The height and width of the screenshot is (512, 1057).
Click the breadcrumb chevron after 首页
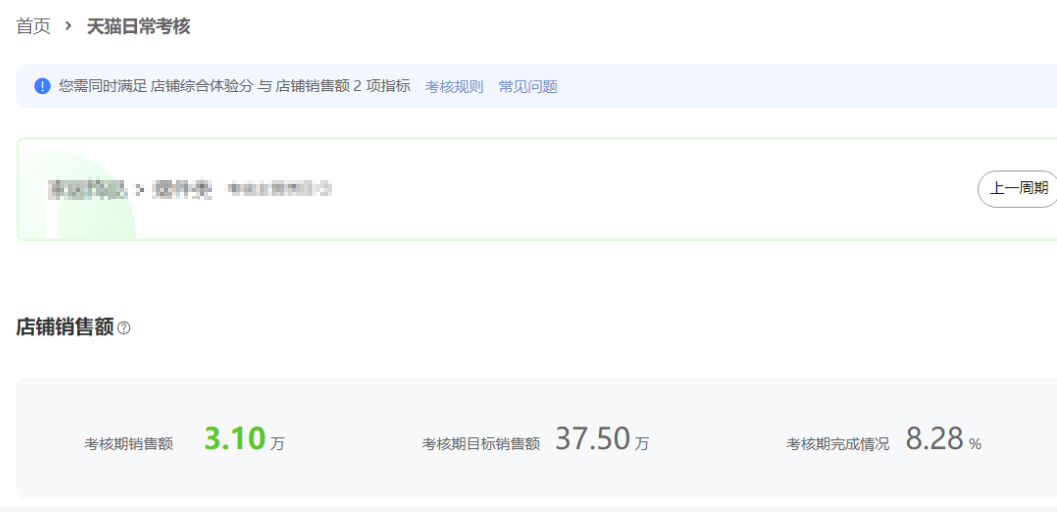point(68,26)
